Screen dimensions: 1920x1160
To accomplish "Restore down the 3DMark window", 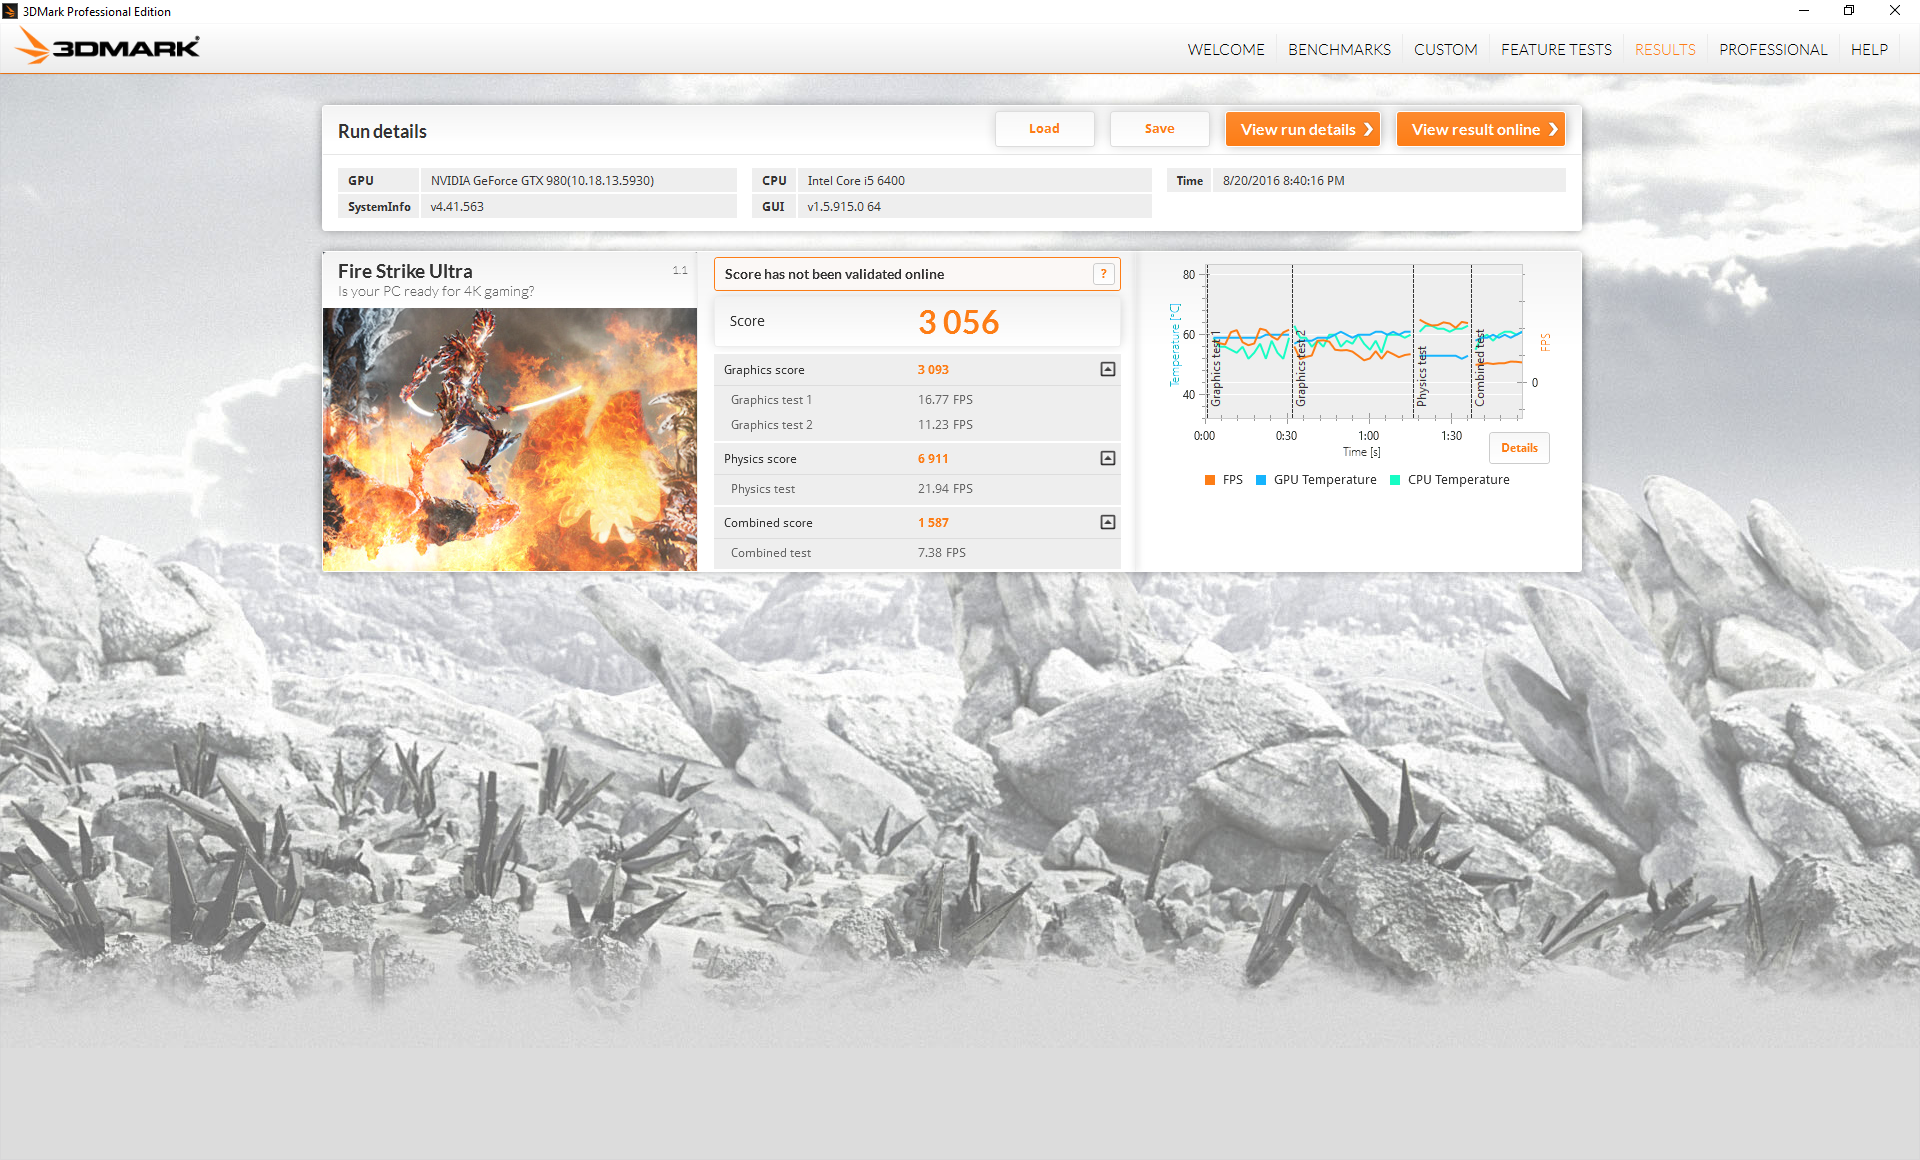I will pyautogui.click(x=1849, y=11).
